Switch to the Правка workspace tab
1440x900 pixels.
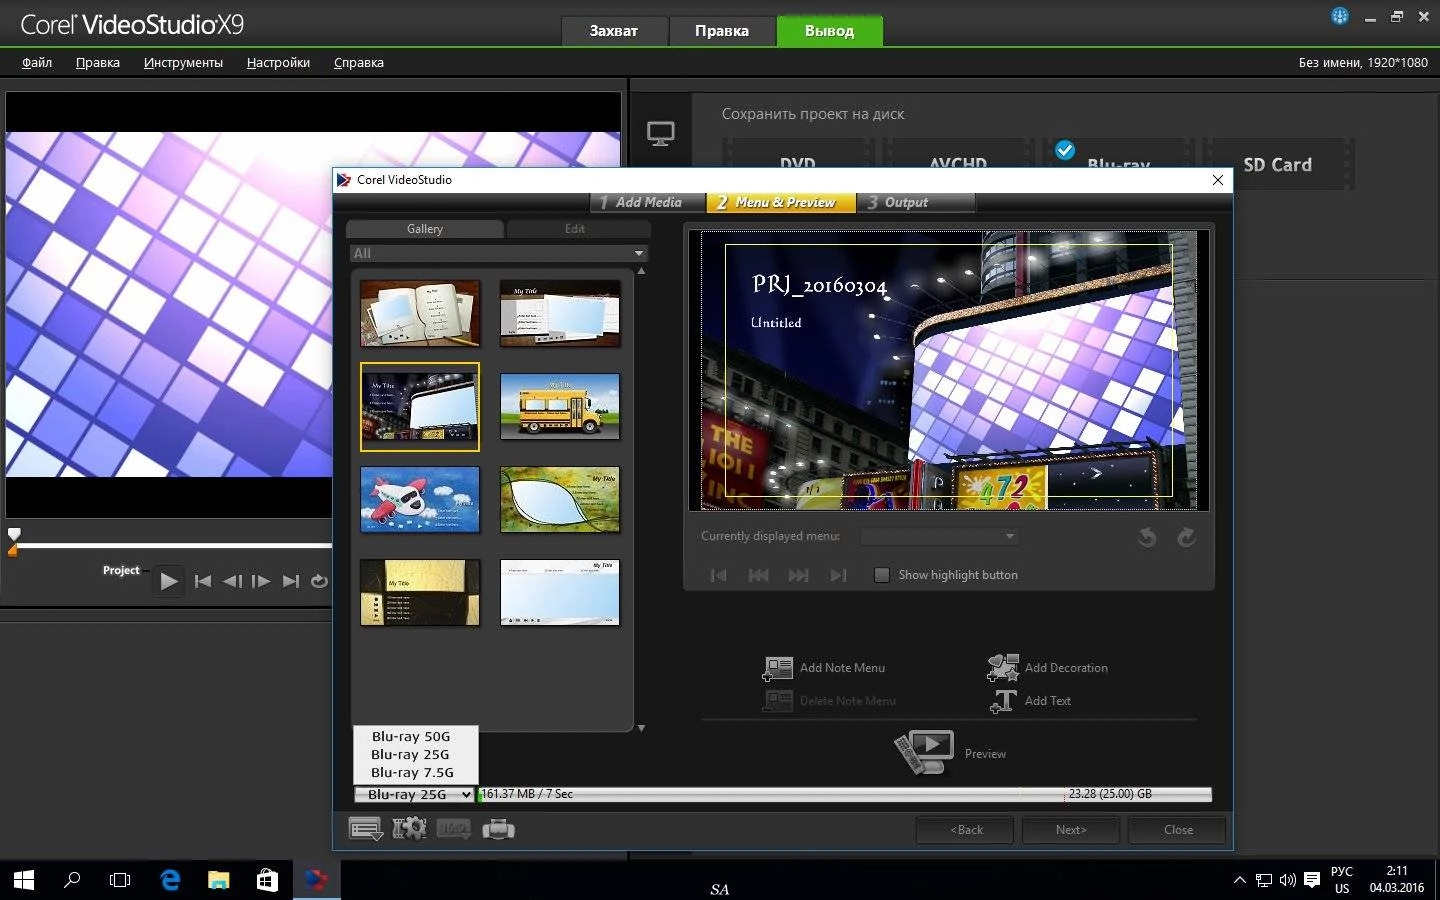pos(721,31)
